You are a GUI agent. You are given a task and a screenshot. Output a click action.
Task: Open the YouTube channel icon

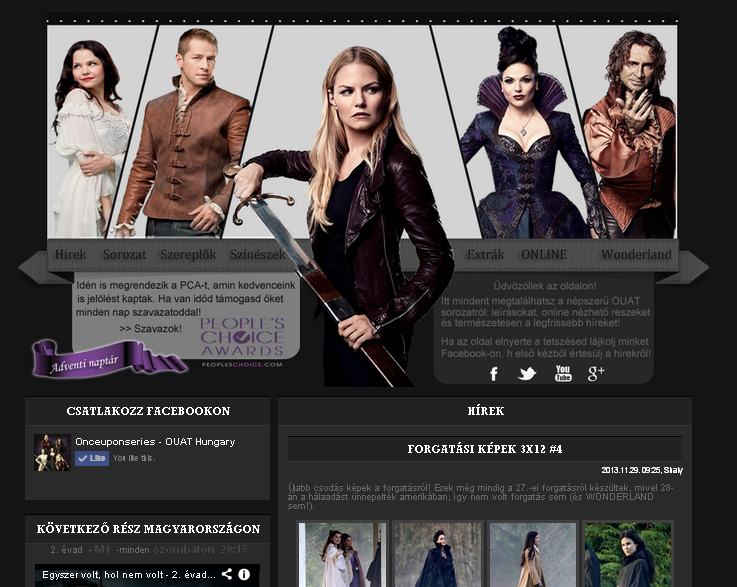[x=563, y=373]
